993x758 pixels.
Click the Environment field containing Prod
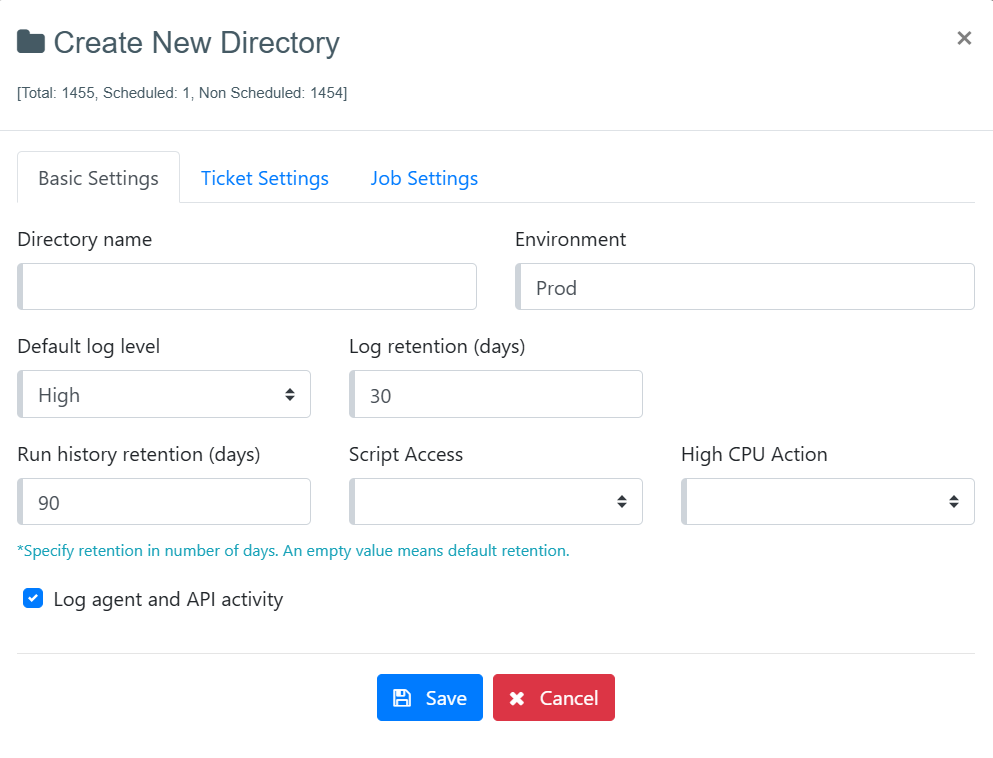click(x=745, y=287)
